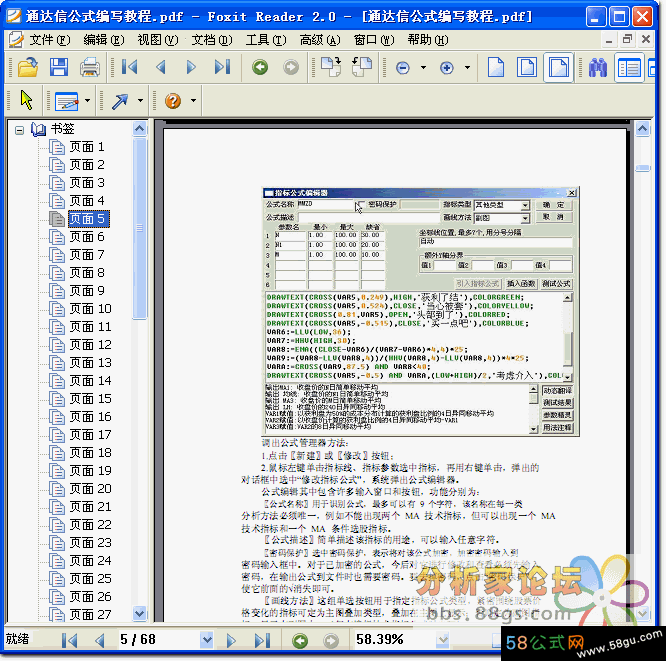
Task: Open the 编辑(E) menu
Action: coord(104,40)
